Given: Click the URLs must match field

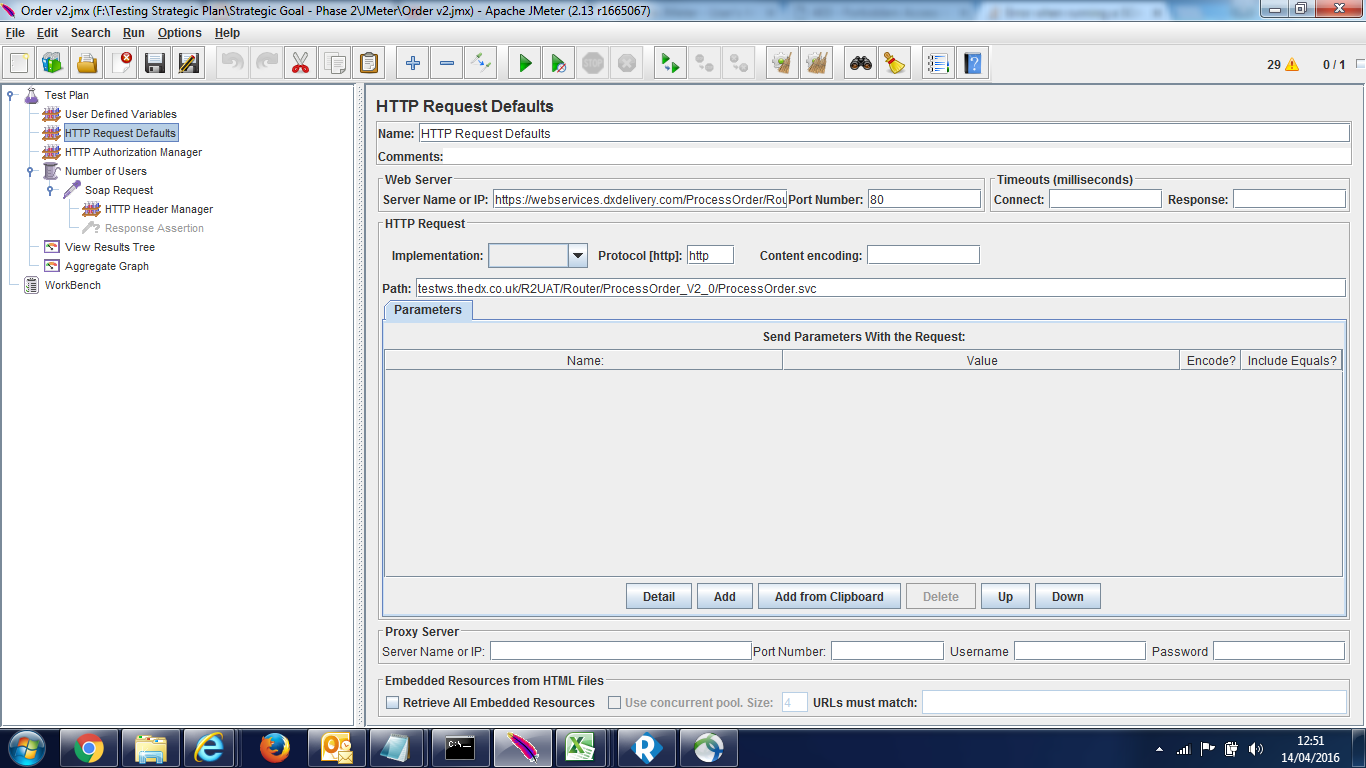Looking at the screenshot, I should pos(1134,702).
